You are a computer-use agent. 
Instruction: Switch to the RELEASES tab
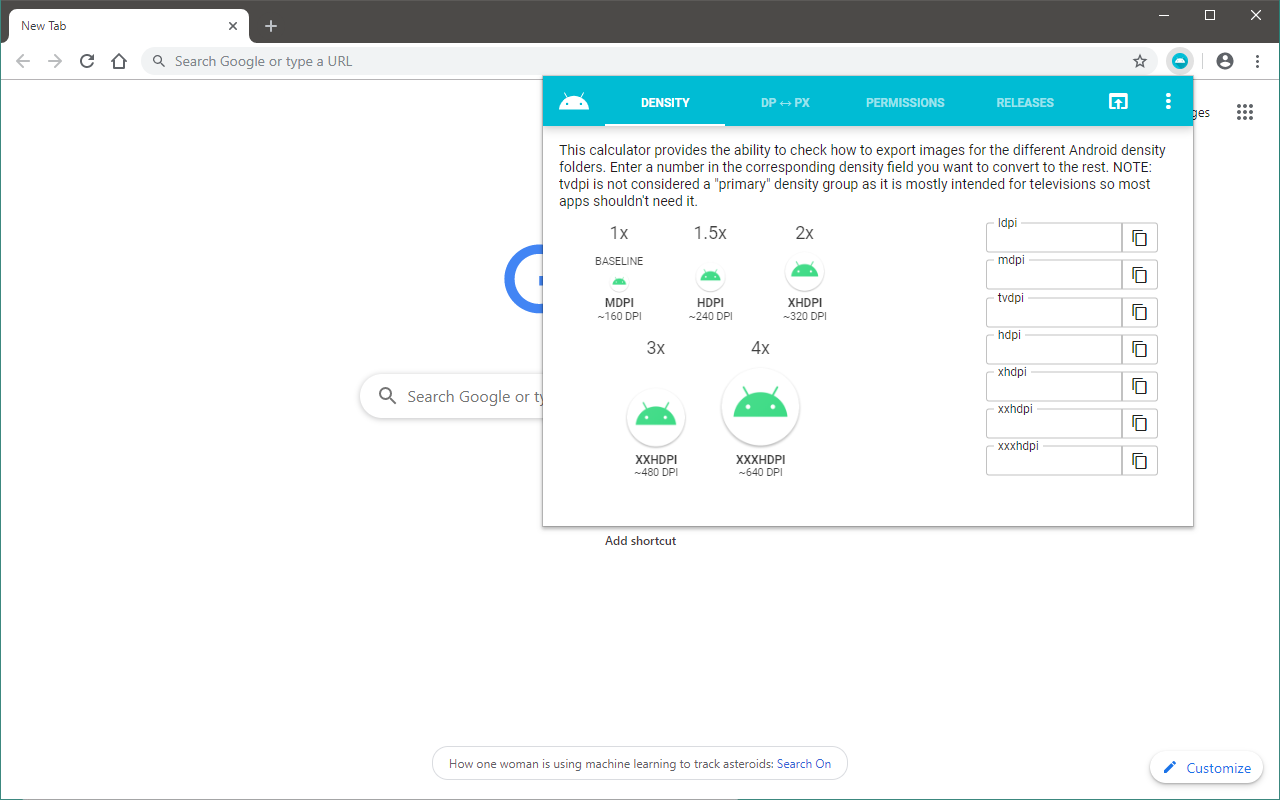[x=1025, y=102]
